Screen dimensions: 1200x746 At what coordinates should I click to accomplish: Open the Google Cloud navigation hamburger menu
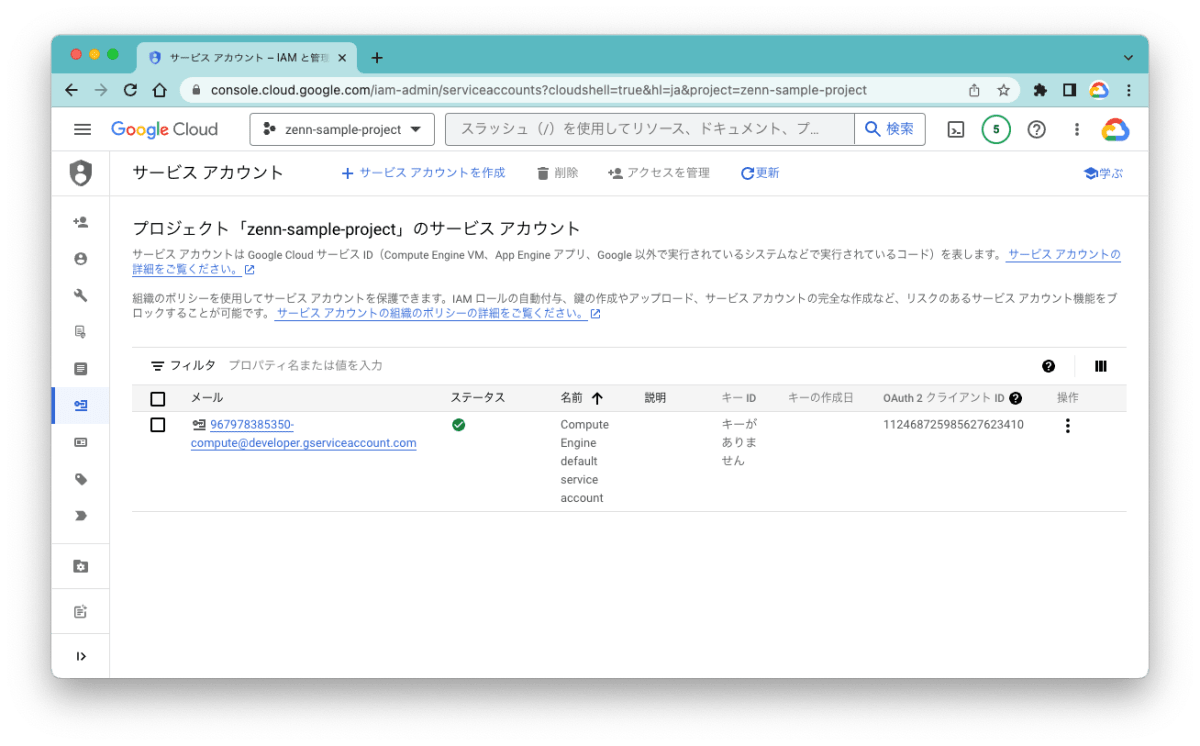click(x=82, y=129)
